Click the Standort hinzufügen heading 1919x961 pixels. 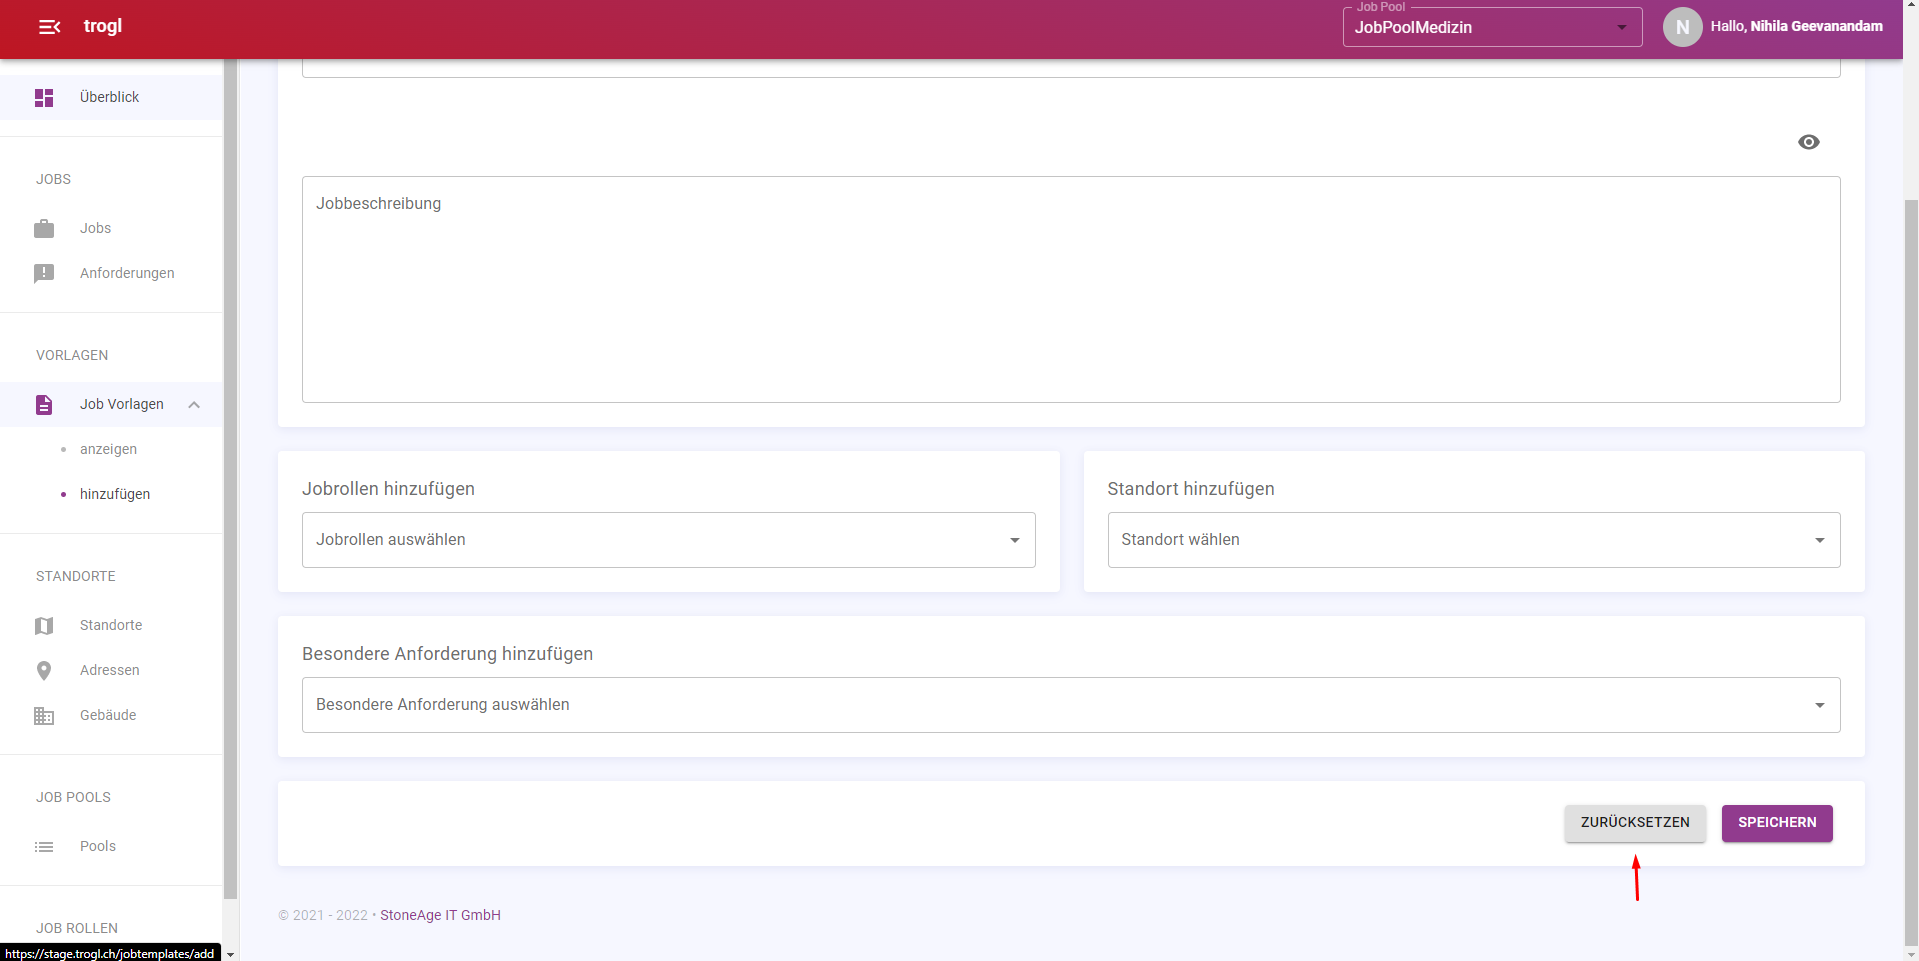click(1190, 489)
